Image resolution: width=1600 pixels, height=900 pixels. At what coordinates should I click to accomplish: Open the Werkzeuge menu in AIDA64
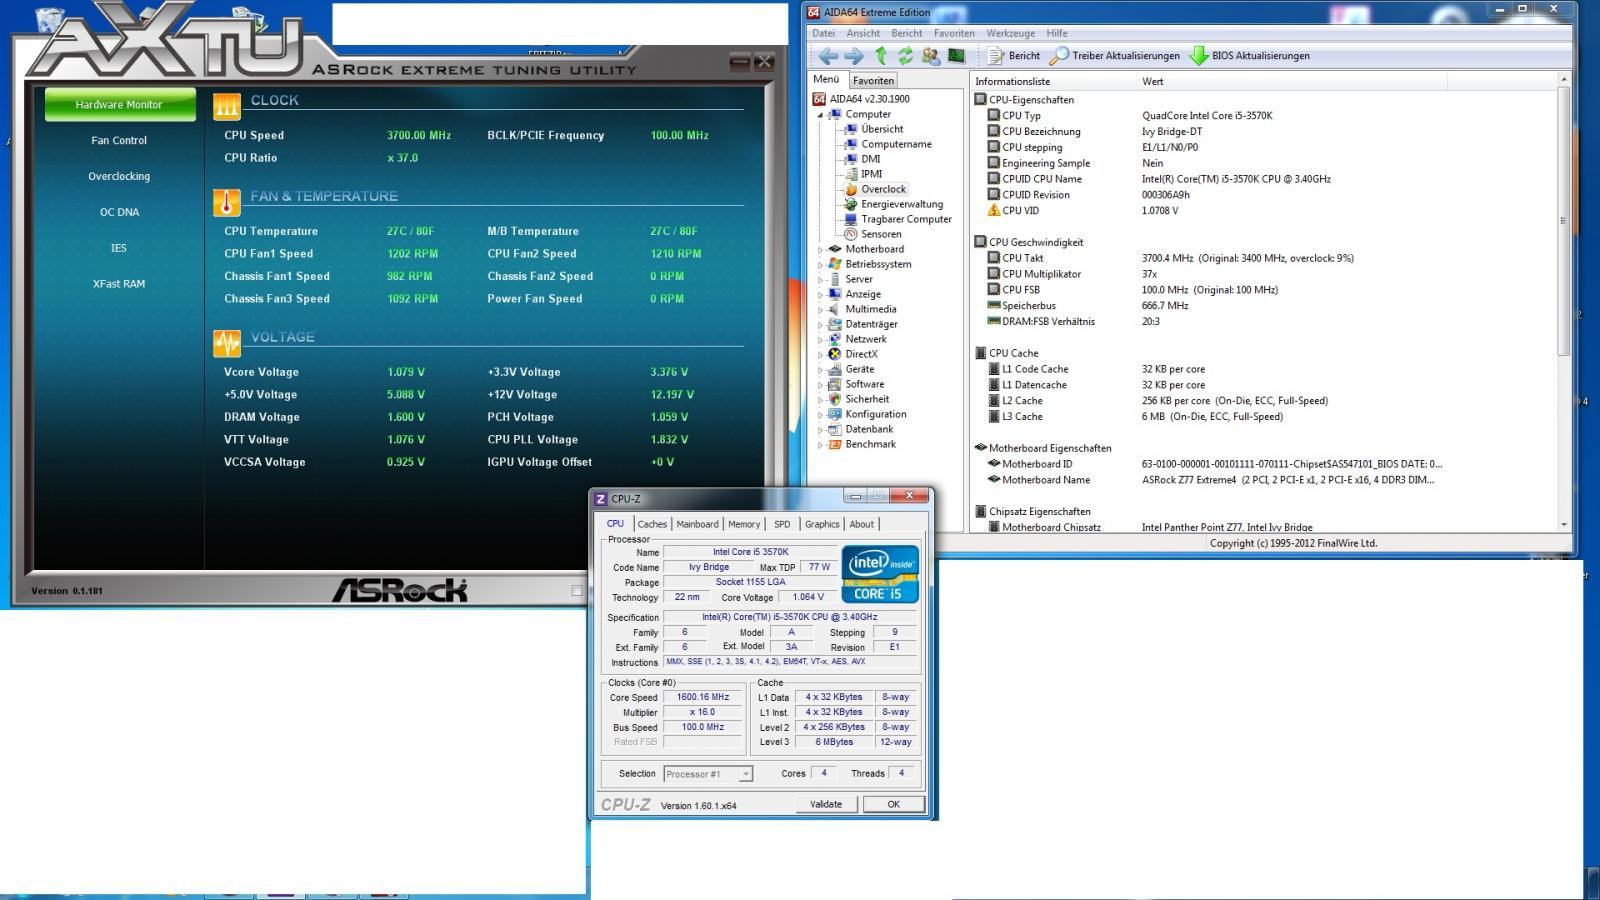click(x=1010, y=33)
